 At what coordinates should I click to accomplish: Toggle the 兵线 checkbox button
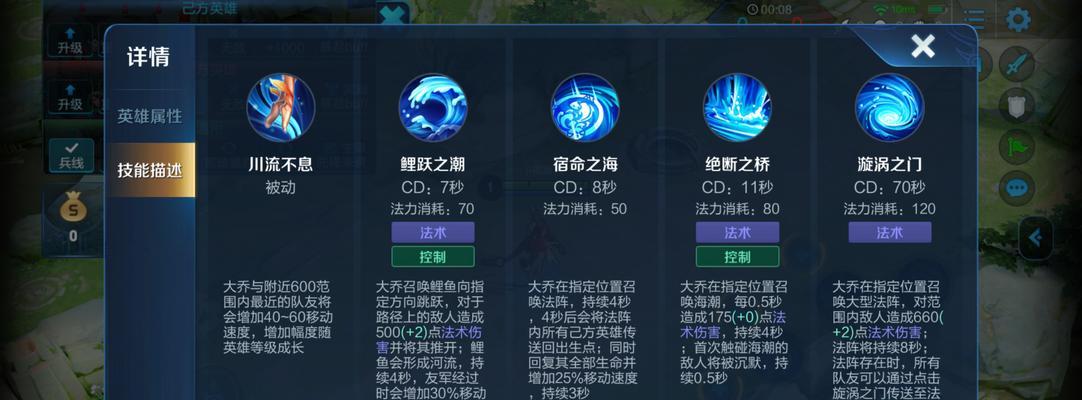pyautogui.click(x=71, y=155)
